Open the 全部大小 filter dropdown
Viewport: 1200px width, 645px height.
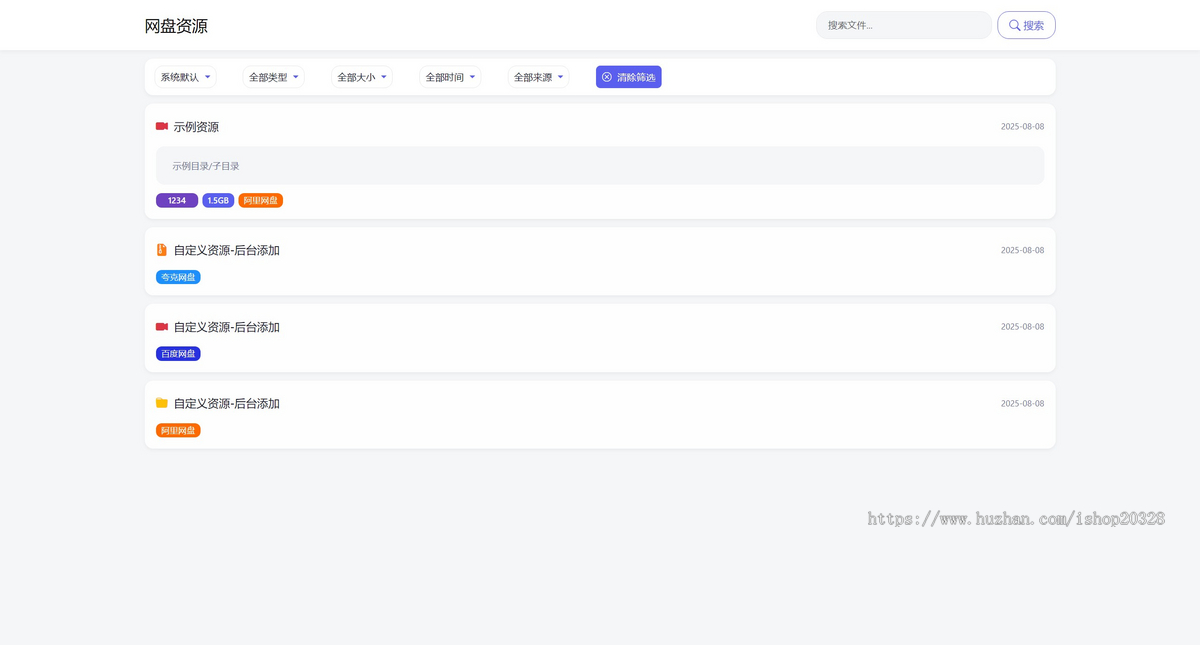pos(361,77)
